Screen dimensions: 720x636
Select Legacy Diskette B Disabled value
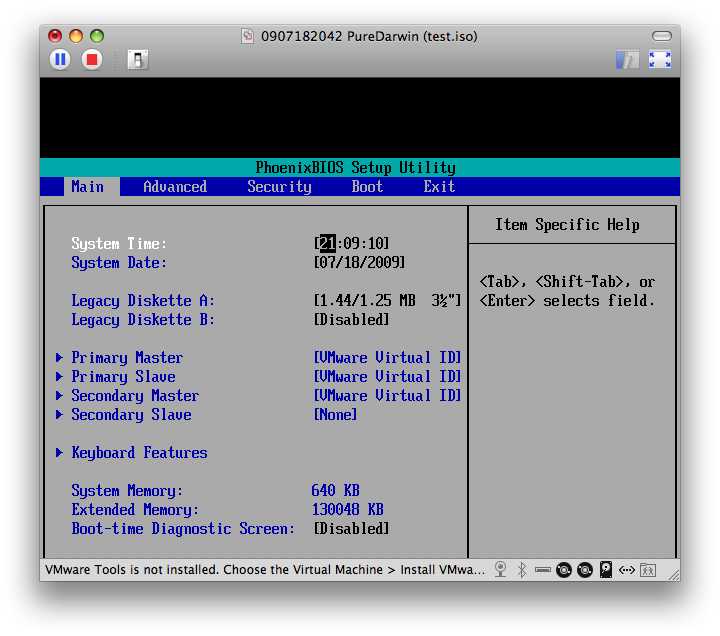coord(352,320)
